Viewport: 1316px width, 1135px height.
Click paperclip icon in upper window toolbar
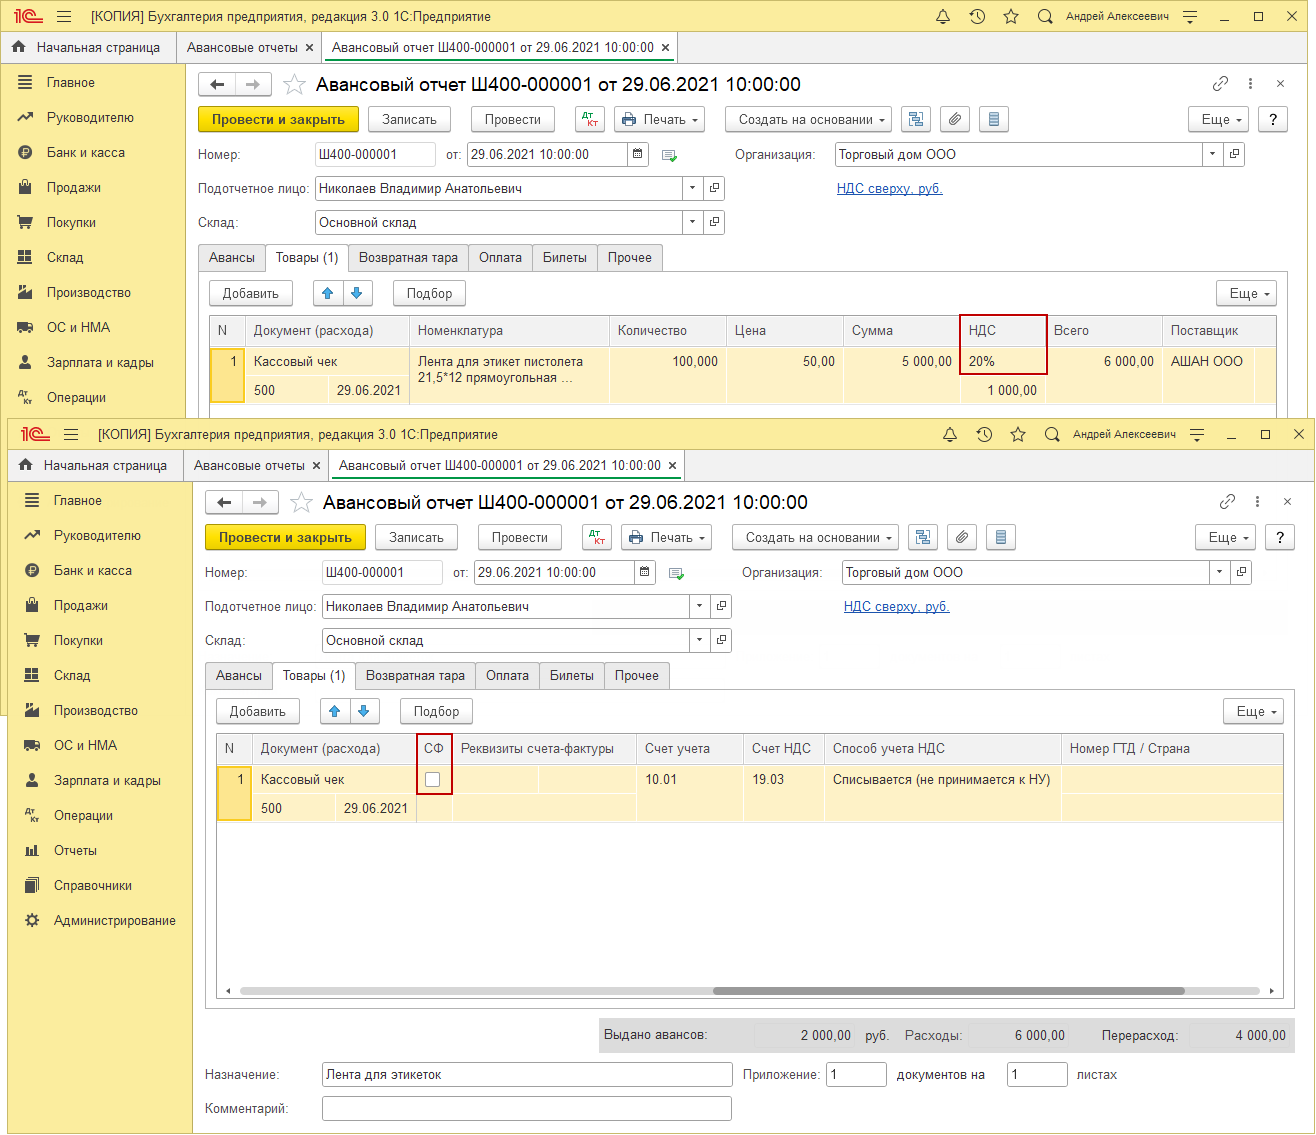[955, 119]
